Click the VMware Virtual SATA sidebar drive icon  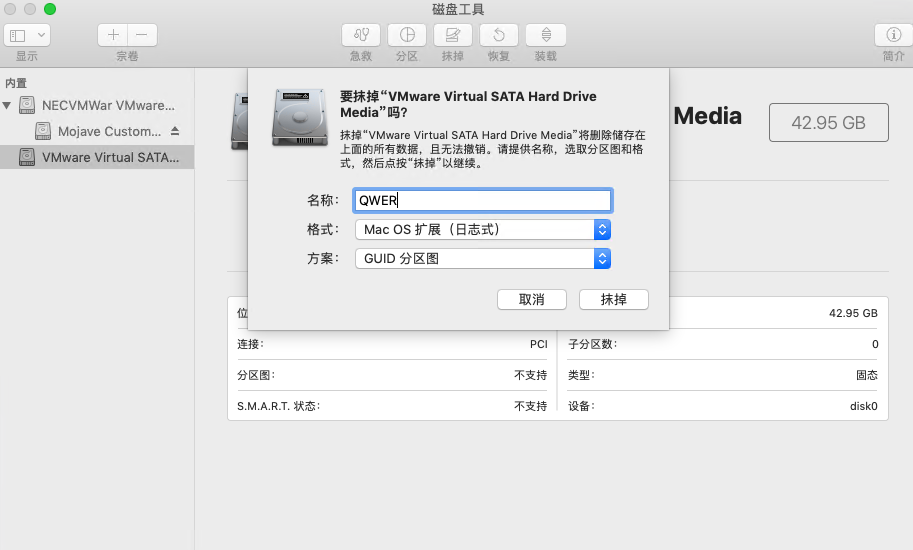27,157
